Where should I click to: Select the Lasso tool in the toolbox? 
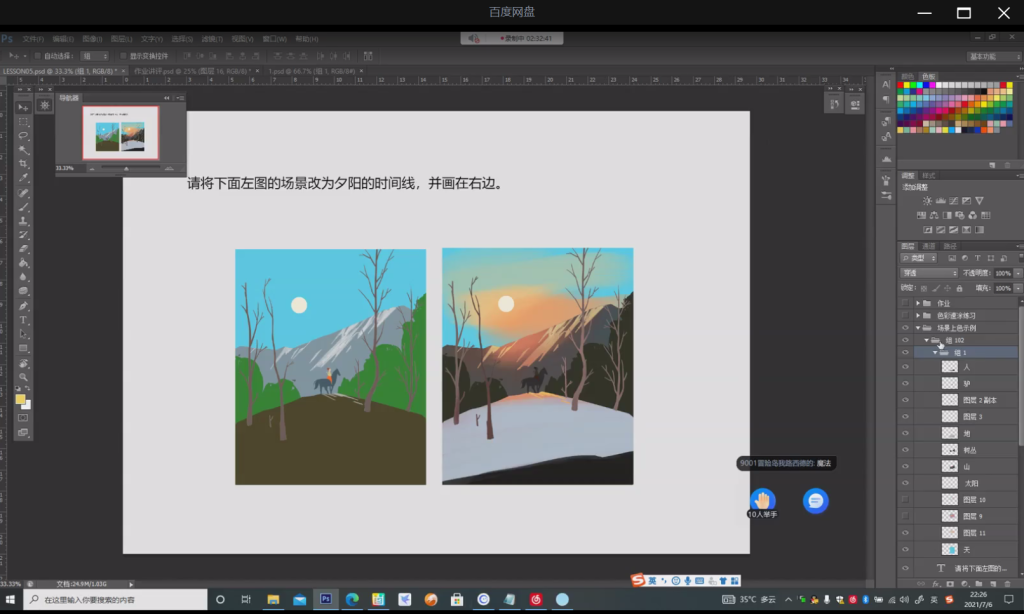pos(24,135)
